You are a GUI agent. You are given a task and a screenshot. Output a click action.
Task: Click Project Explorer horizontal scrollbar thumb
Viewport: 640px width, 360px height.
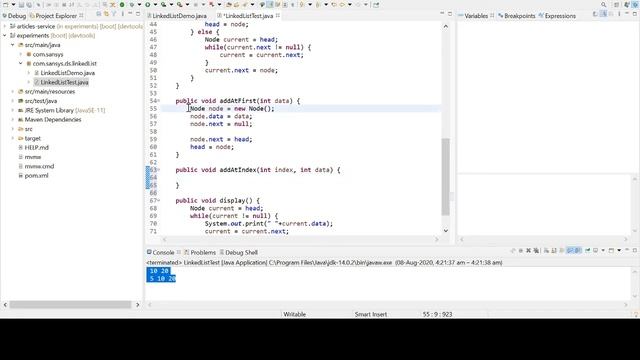coord(70,304)
